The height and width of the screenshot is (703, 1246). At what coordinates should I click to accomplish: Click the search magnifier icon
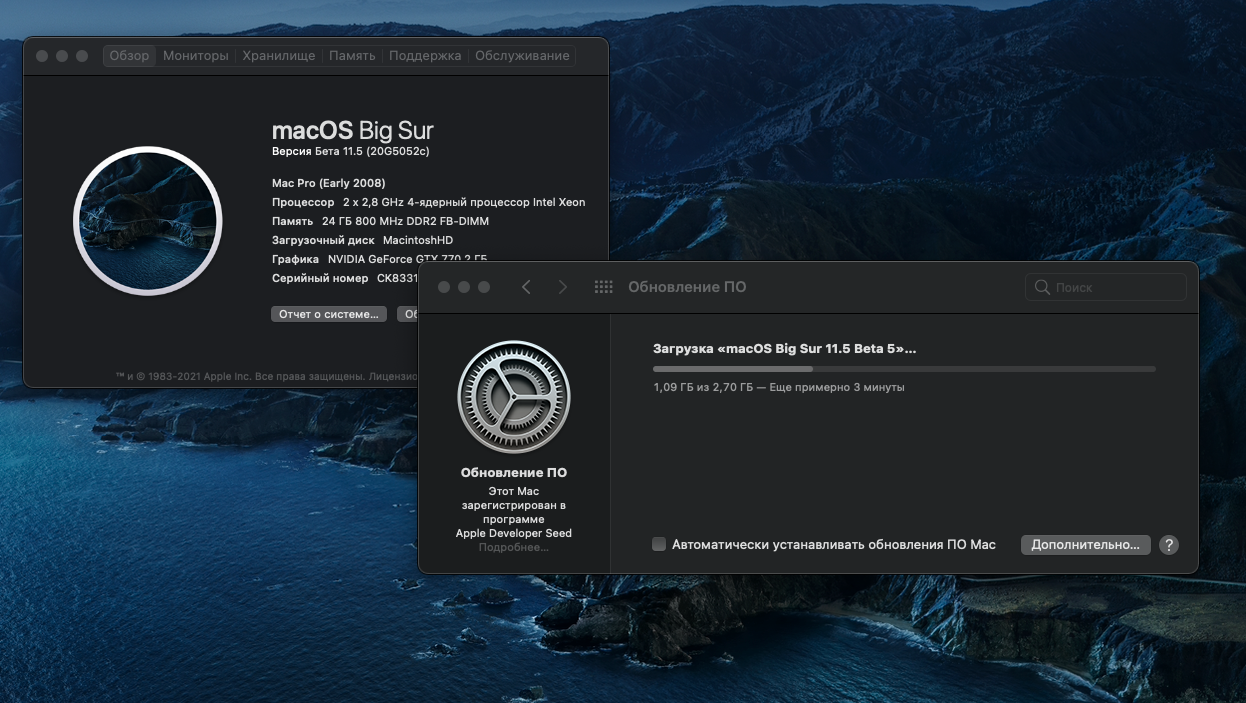point(1043,287)
